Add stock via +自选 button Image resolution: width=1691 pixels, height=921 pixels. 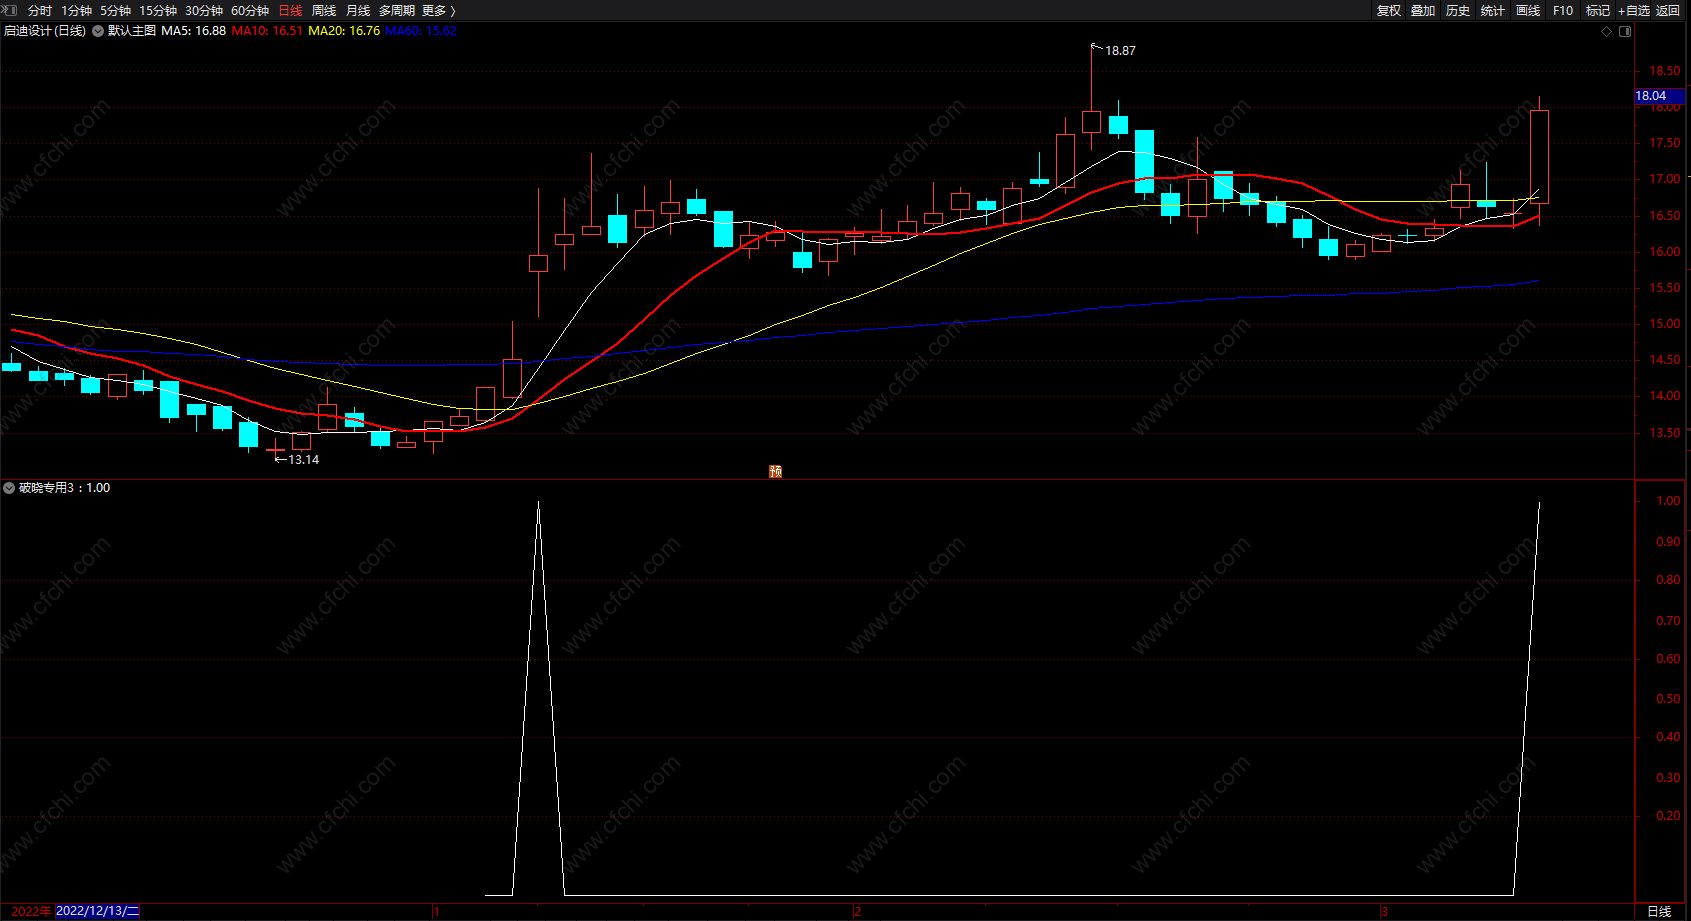coord(1634,10)
